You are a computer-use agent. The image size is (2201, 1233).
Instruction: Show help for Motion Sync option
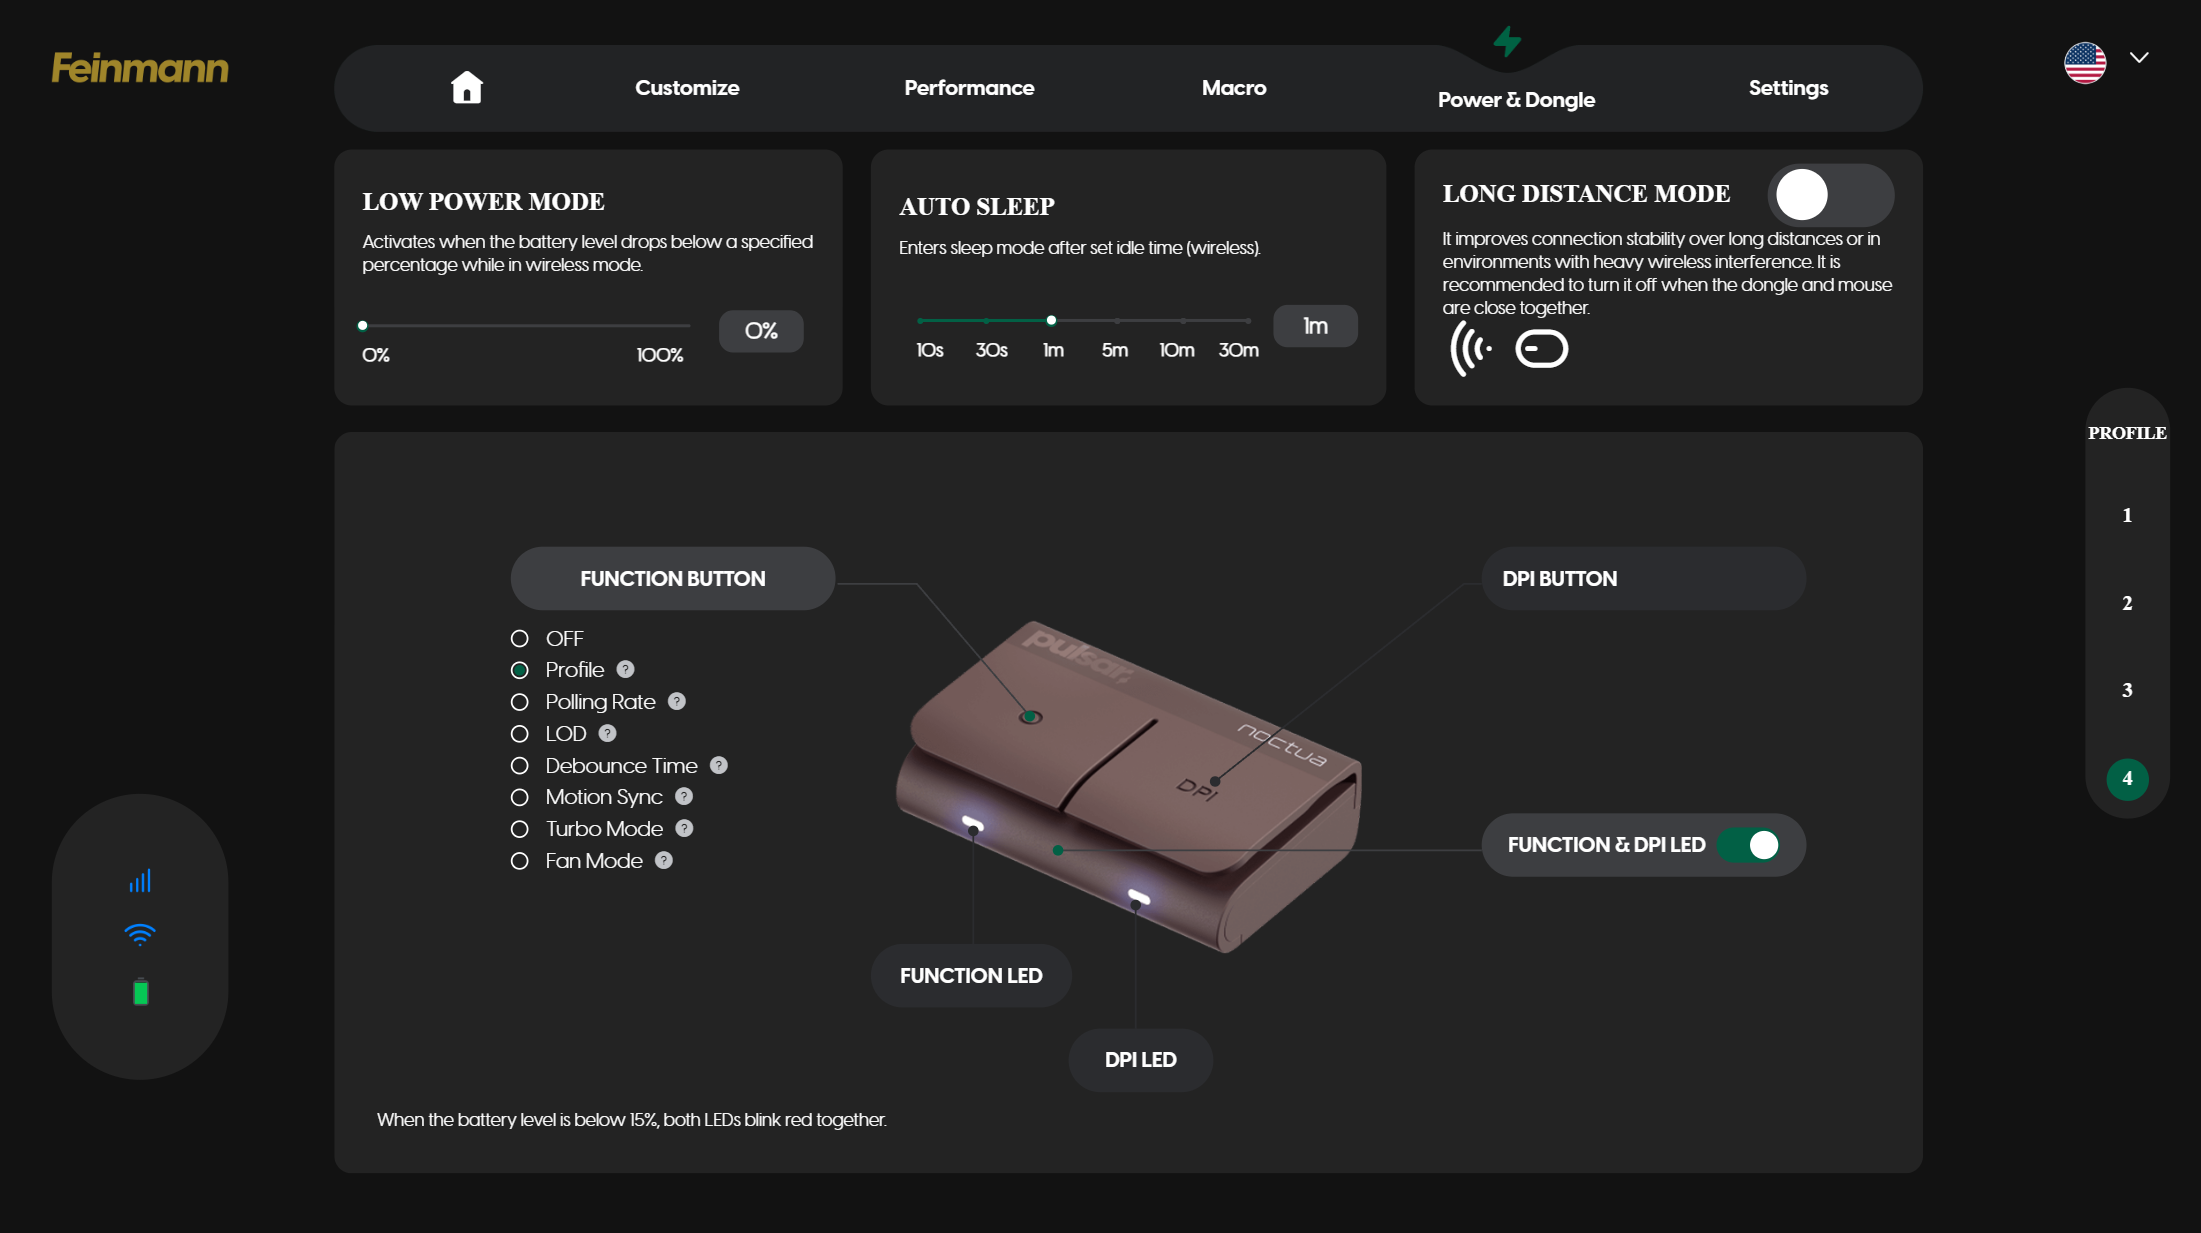tap(684, 796)
